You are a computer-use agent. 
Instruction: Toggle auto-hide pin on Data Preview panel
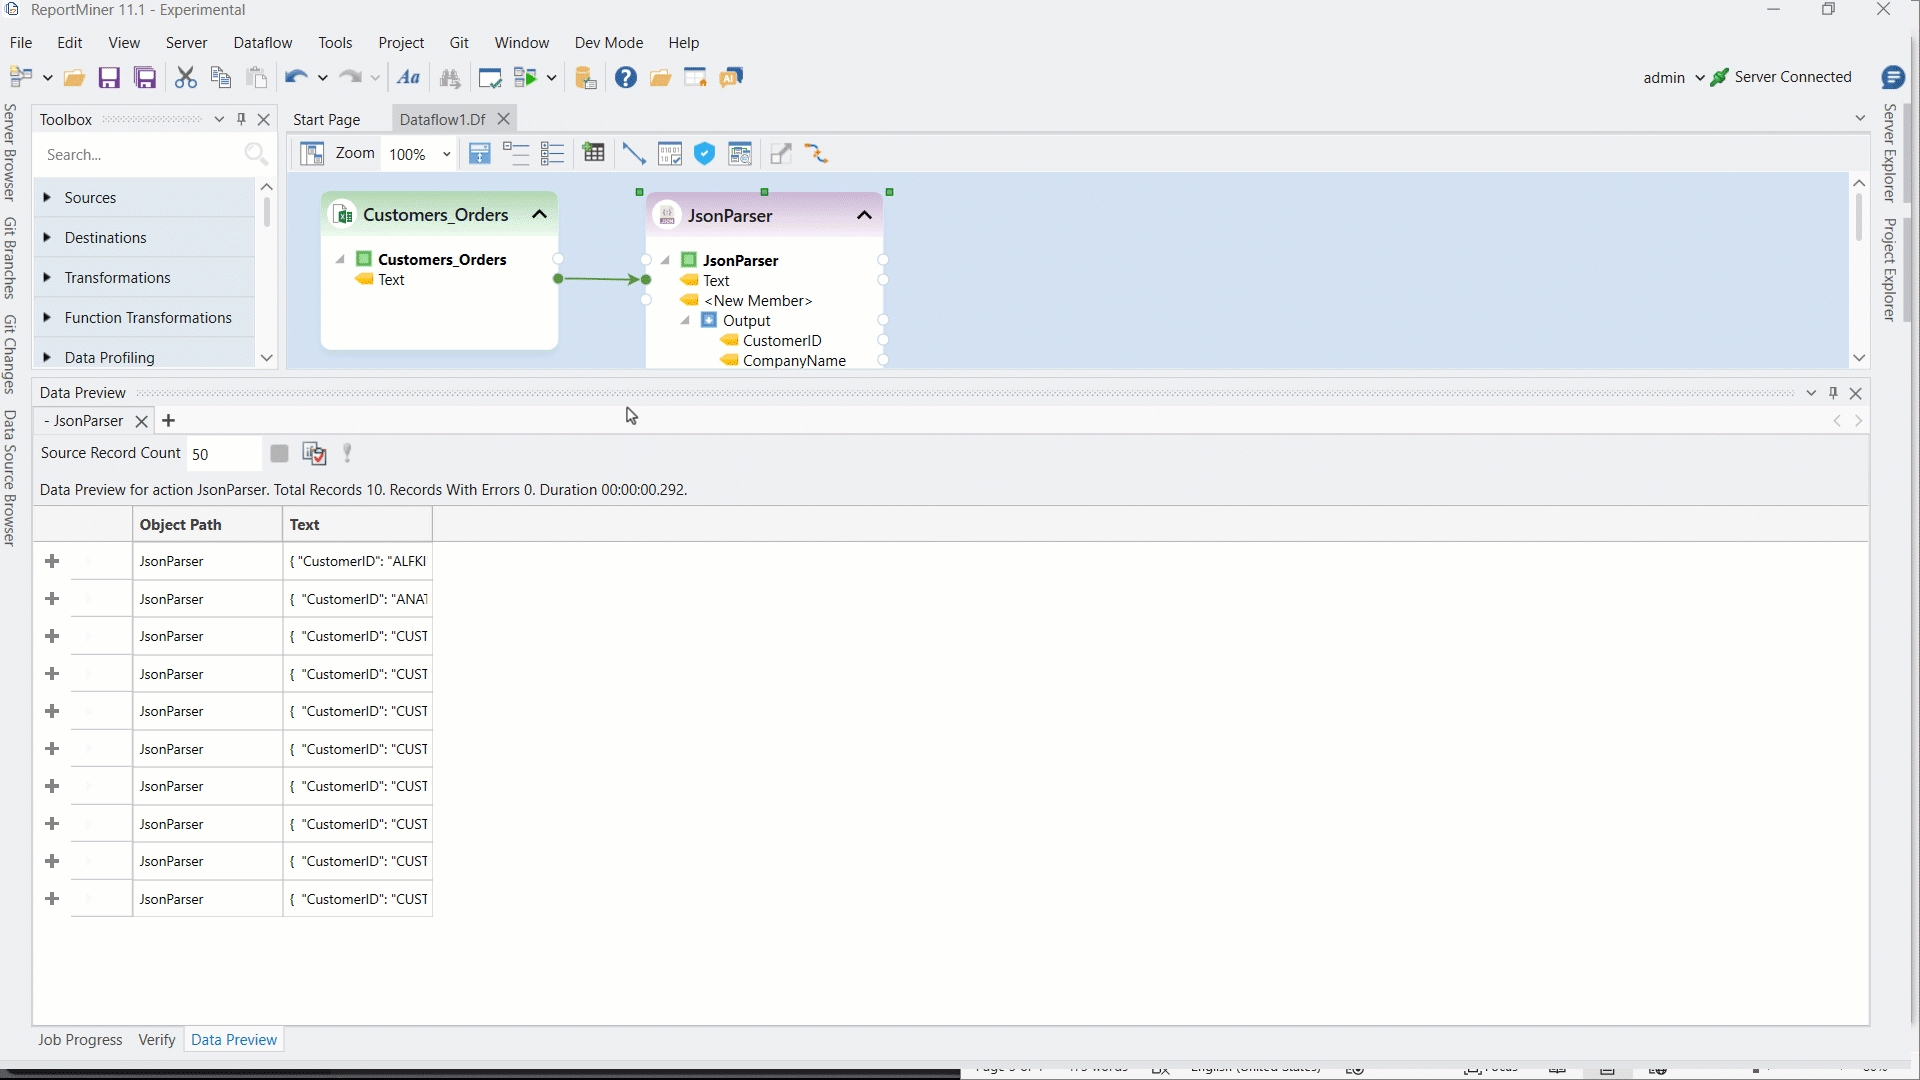(1833, 393)
